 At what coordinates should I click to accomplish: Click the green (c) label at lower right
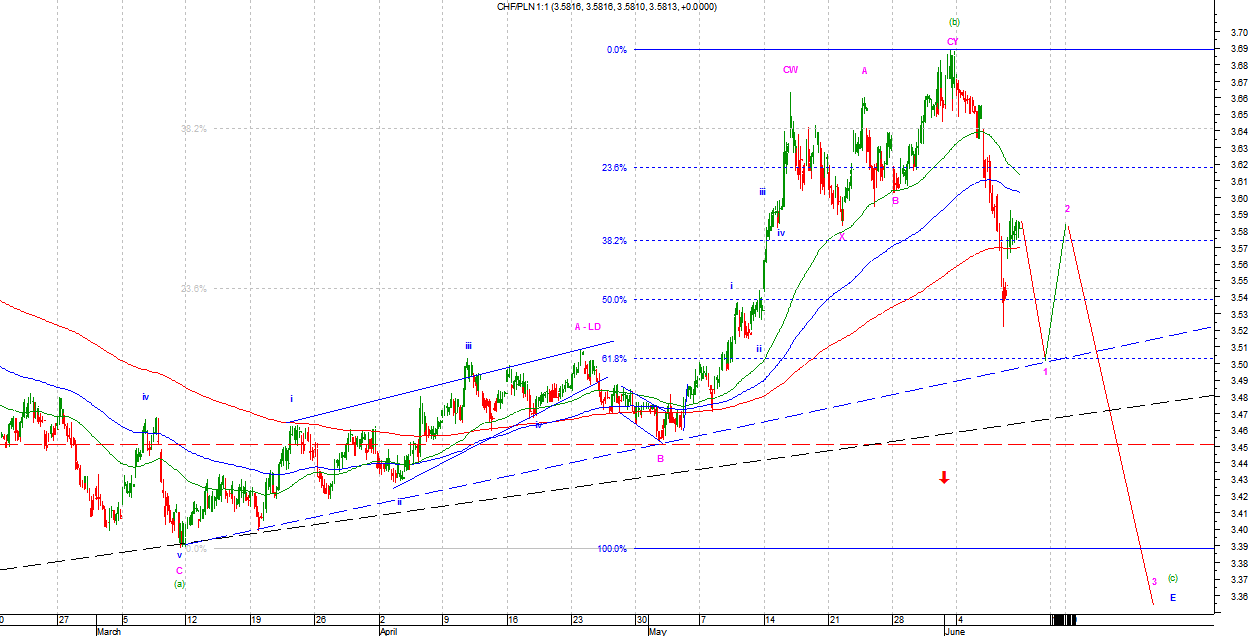coord(1173,577)
